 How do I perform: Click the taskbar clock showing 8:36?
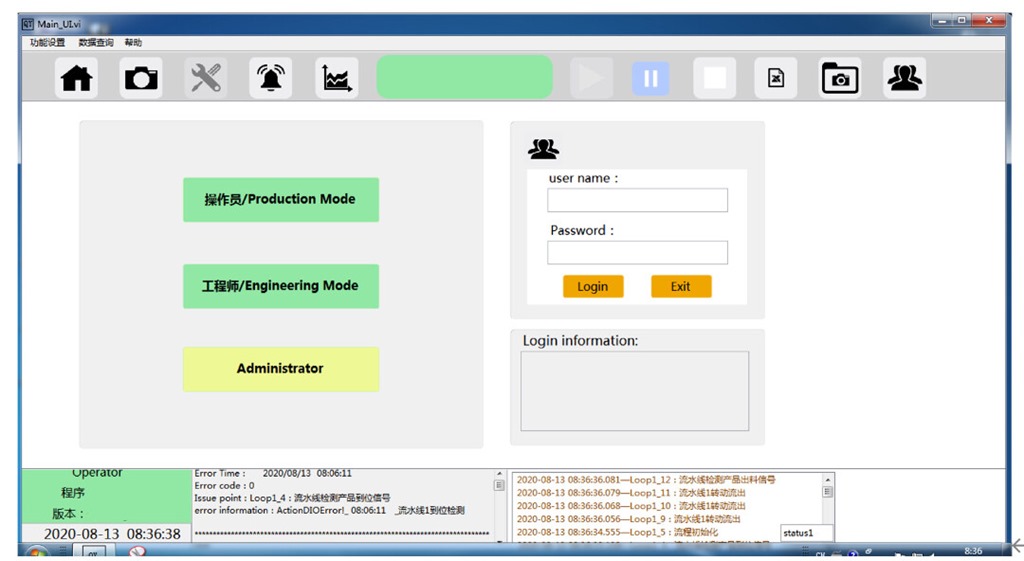[973, 551]
